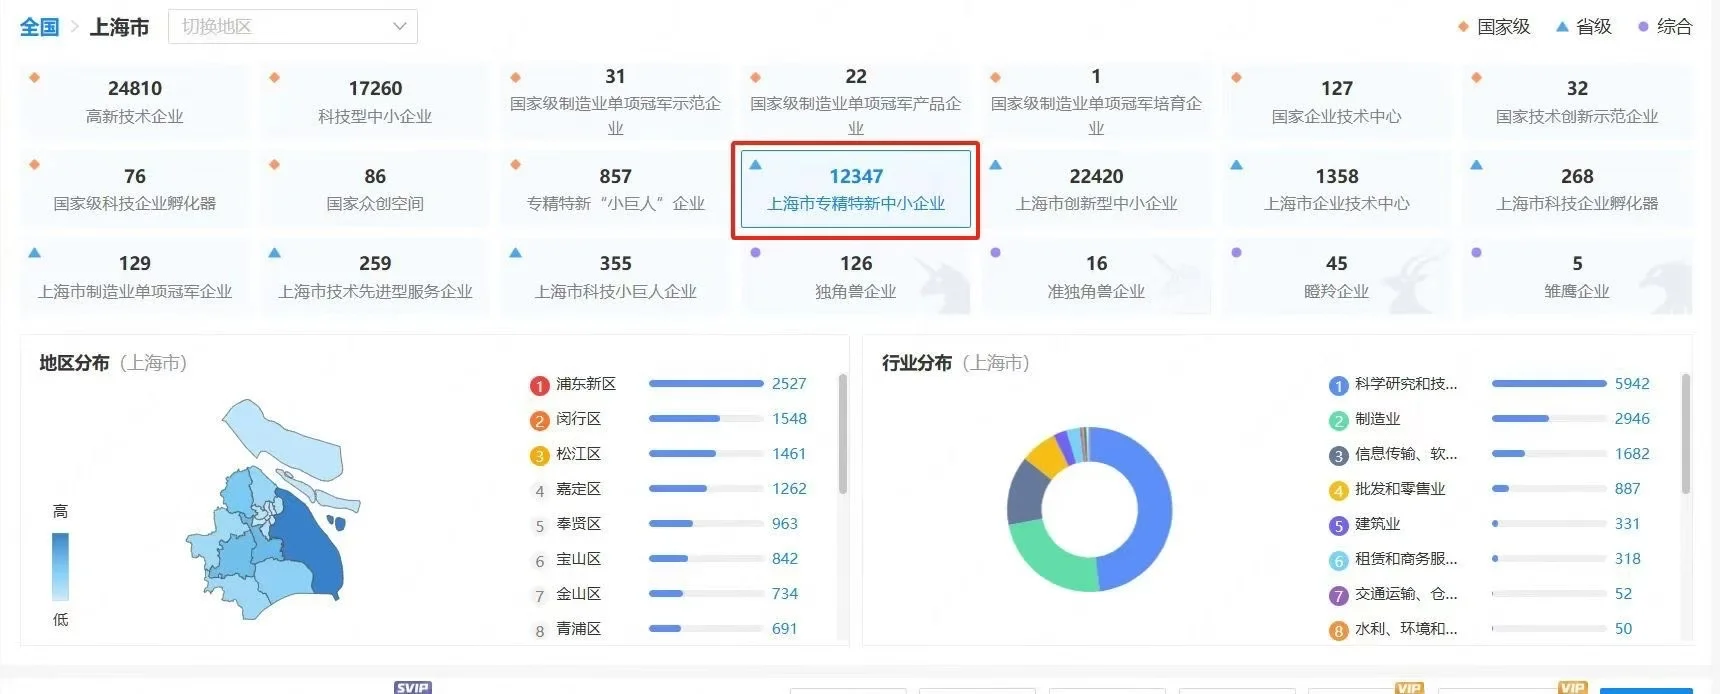Viewport: 1720px width, 694px height.
Task: Select 国家级制造业单项冠军示范企业 card
Action: coord(616,101)
